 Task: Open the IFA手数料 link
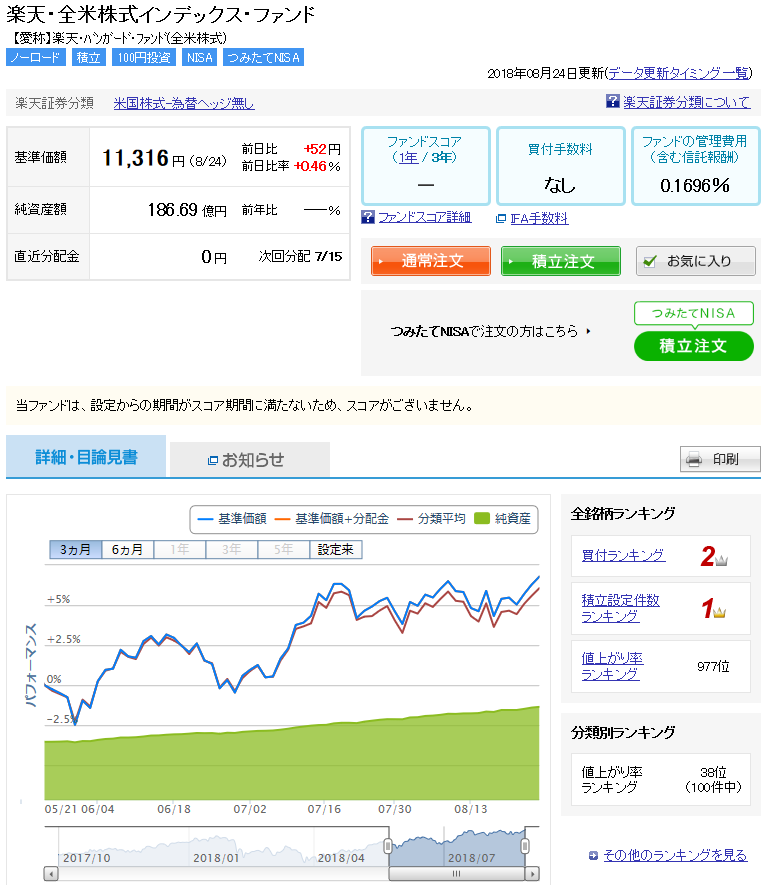click(x=539, y=218)
